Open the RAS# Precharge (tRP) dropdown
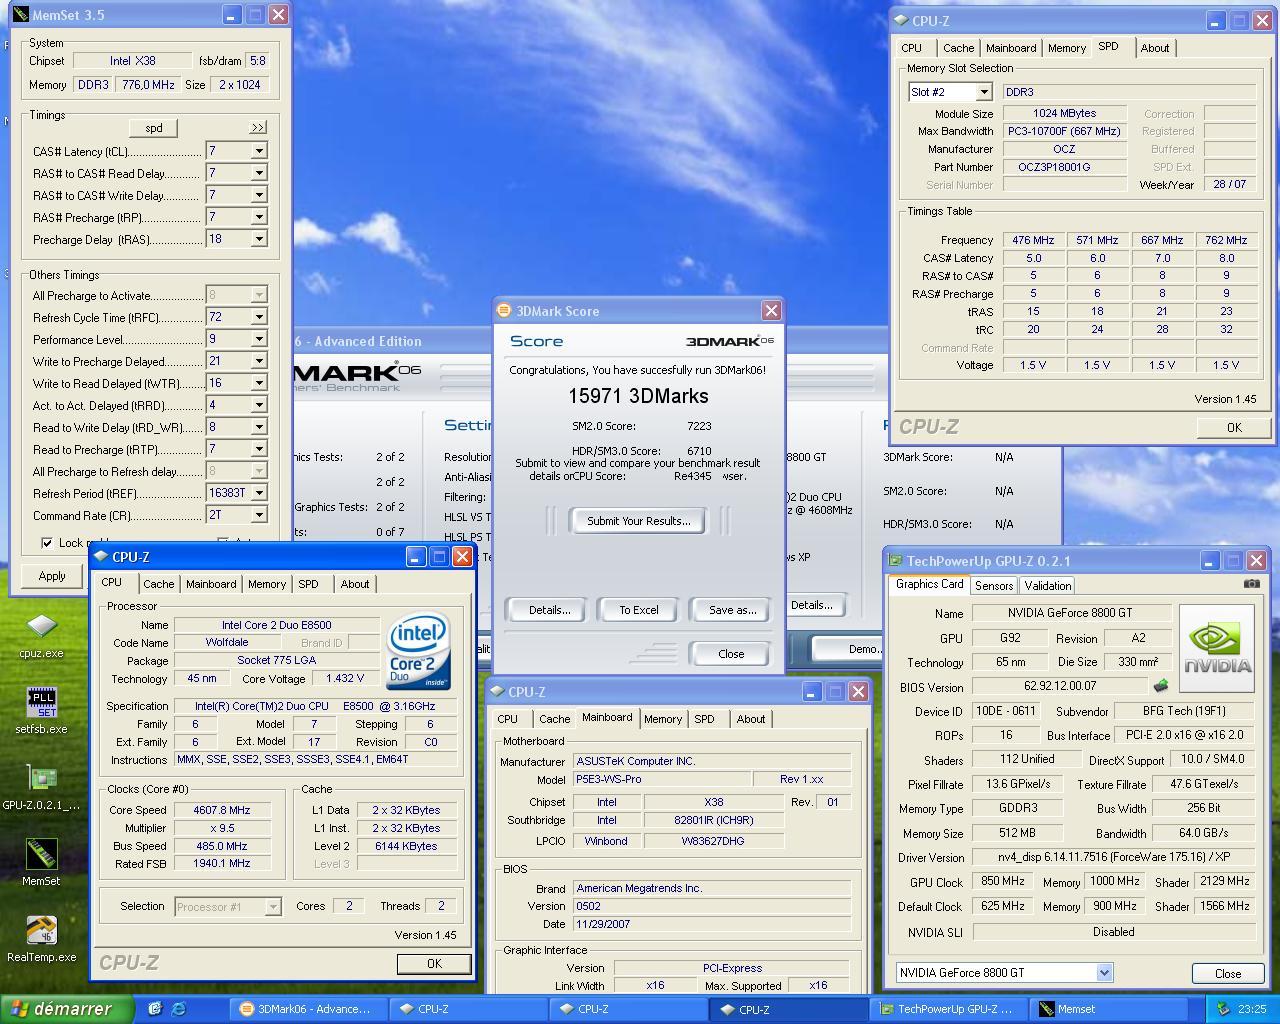The image size is (1280, 1024). point(258,217)
